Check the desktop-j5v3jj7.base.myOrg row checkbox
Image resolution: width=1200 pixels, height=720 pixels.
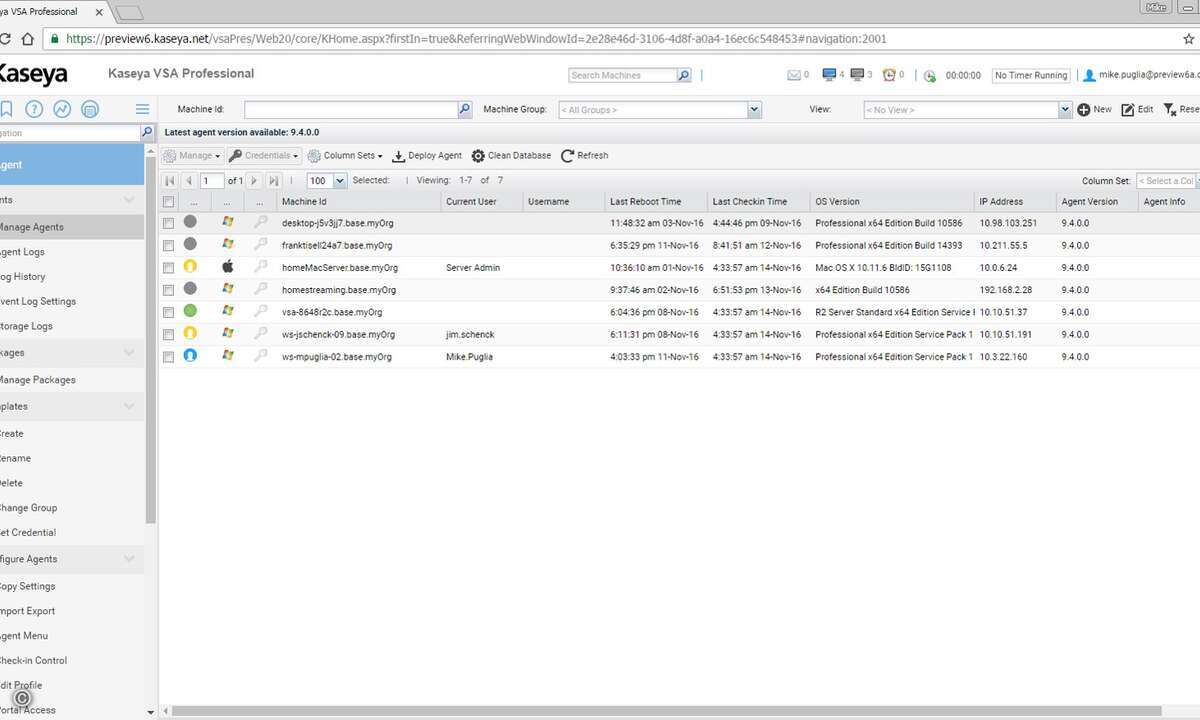[168, 223]
